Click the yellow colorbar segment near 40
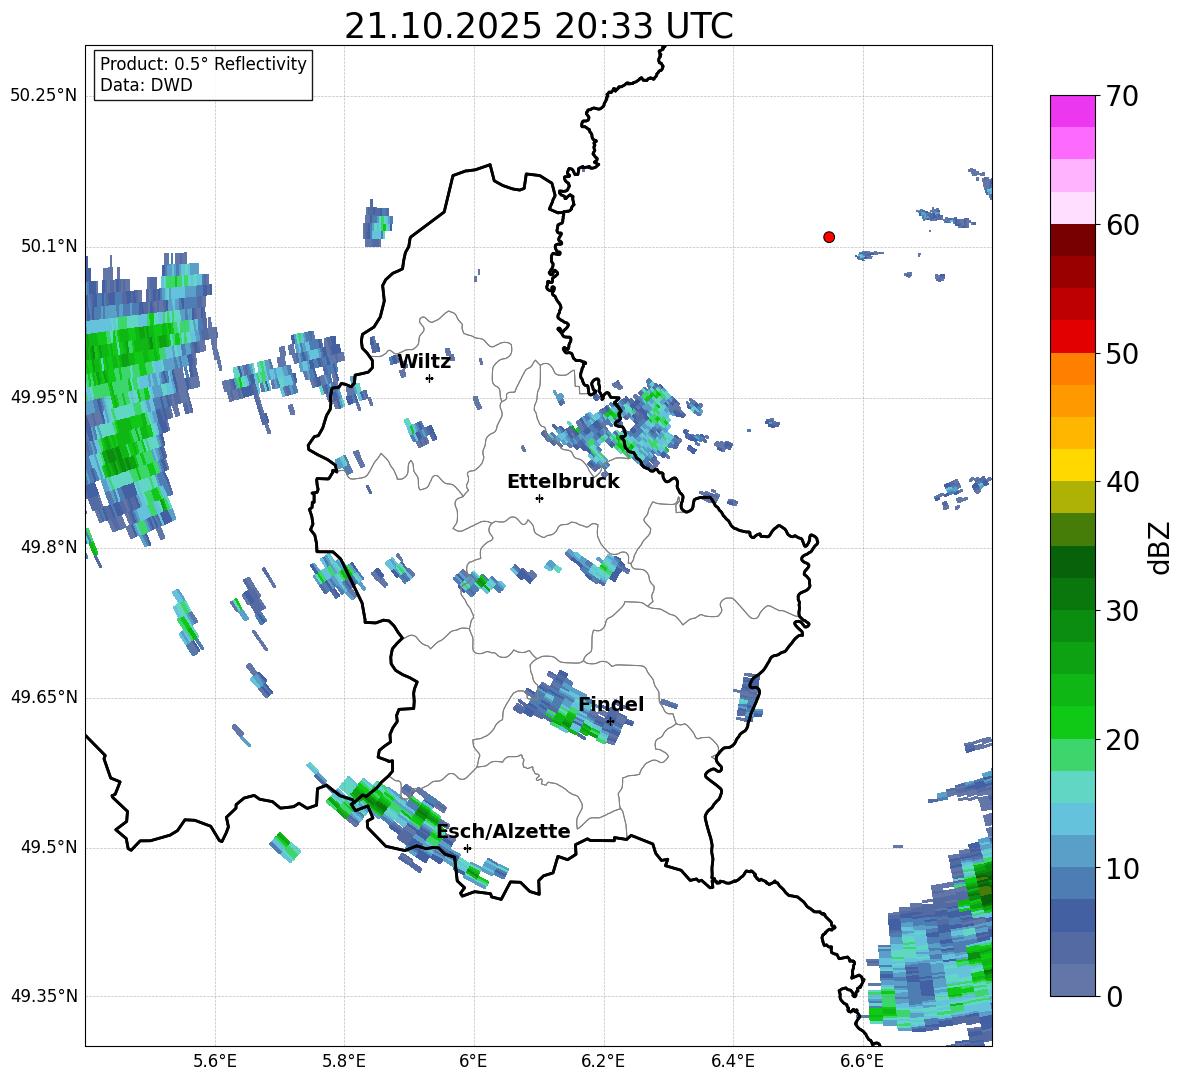This screenshot has height=1081, width=1184. click(1072, 466)
